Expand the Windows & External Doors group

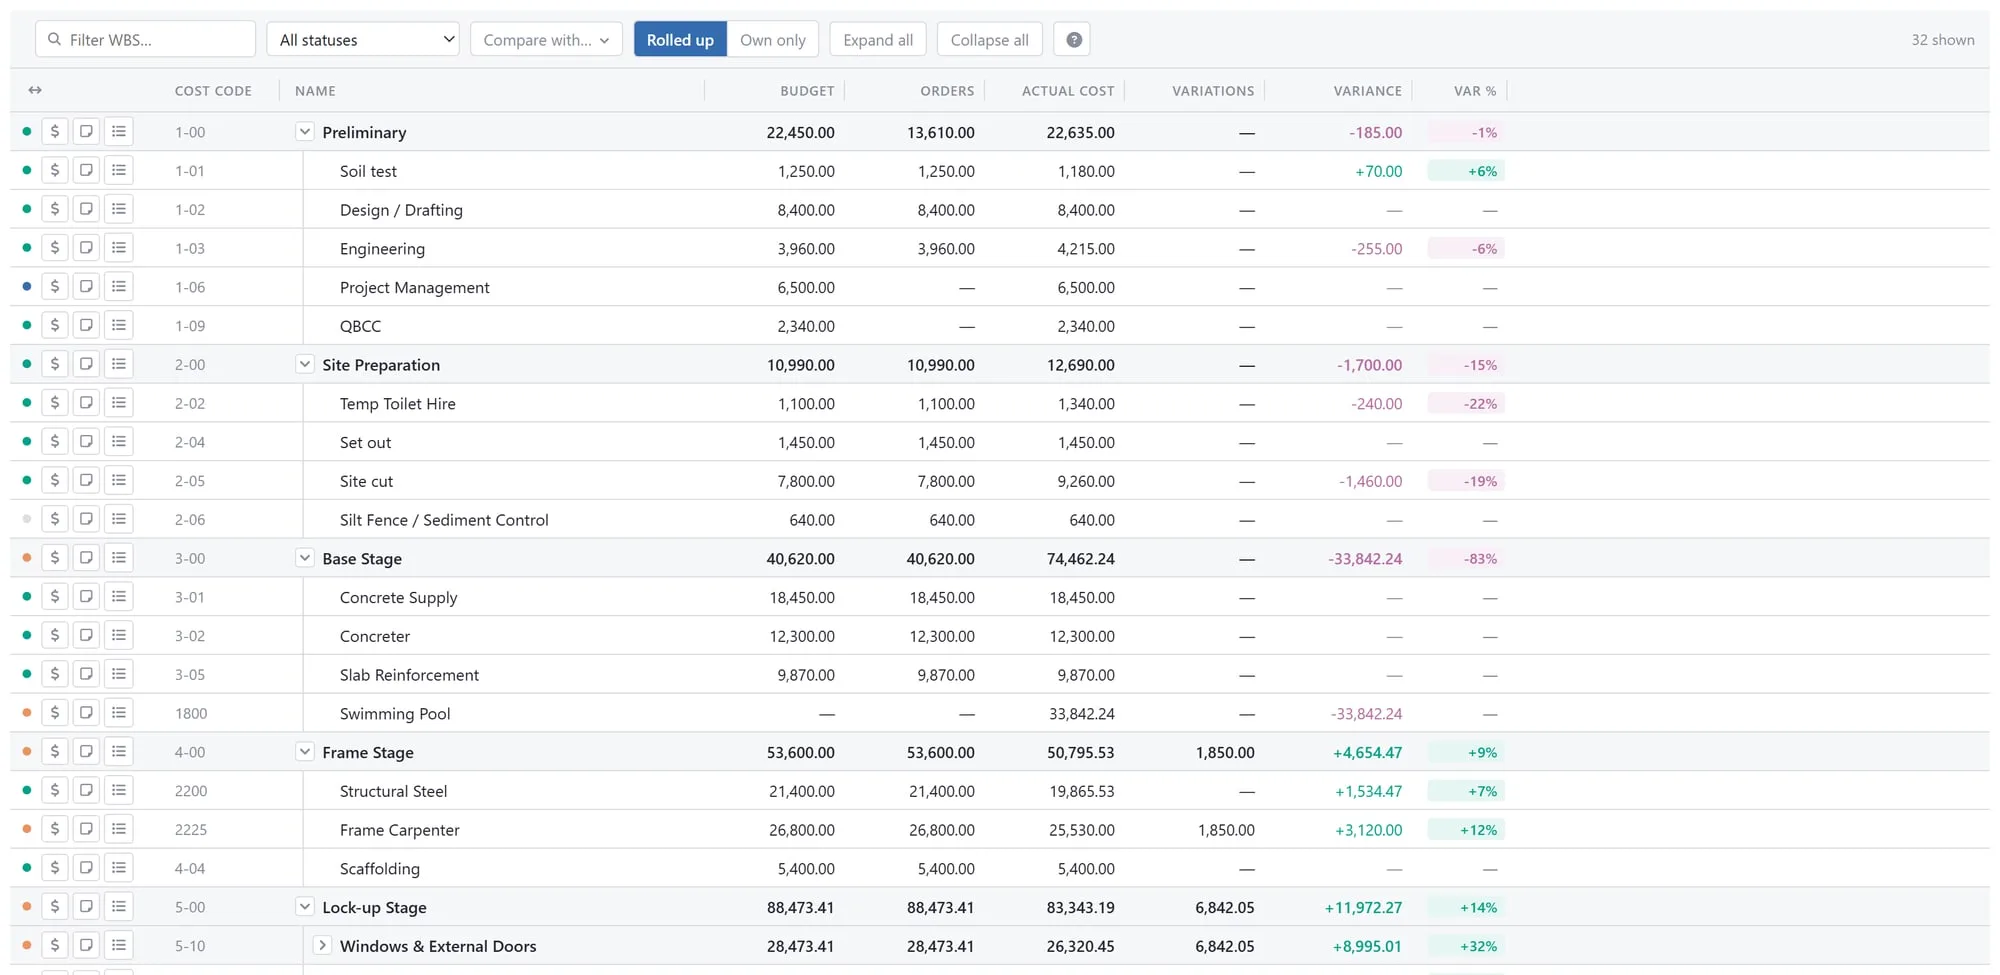(x=322, y=945)
